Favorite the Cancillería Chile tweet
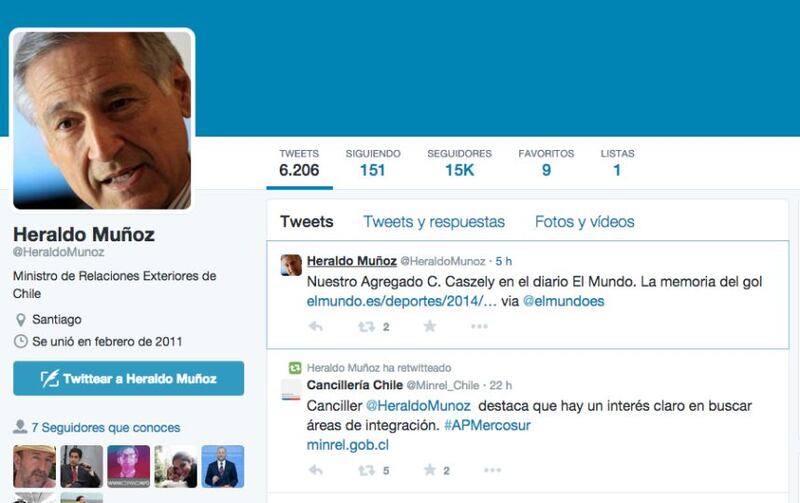Viewport: 800px width, 503px height. (430, 470)
